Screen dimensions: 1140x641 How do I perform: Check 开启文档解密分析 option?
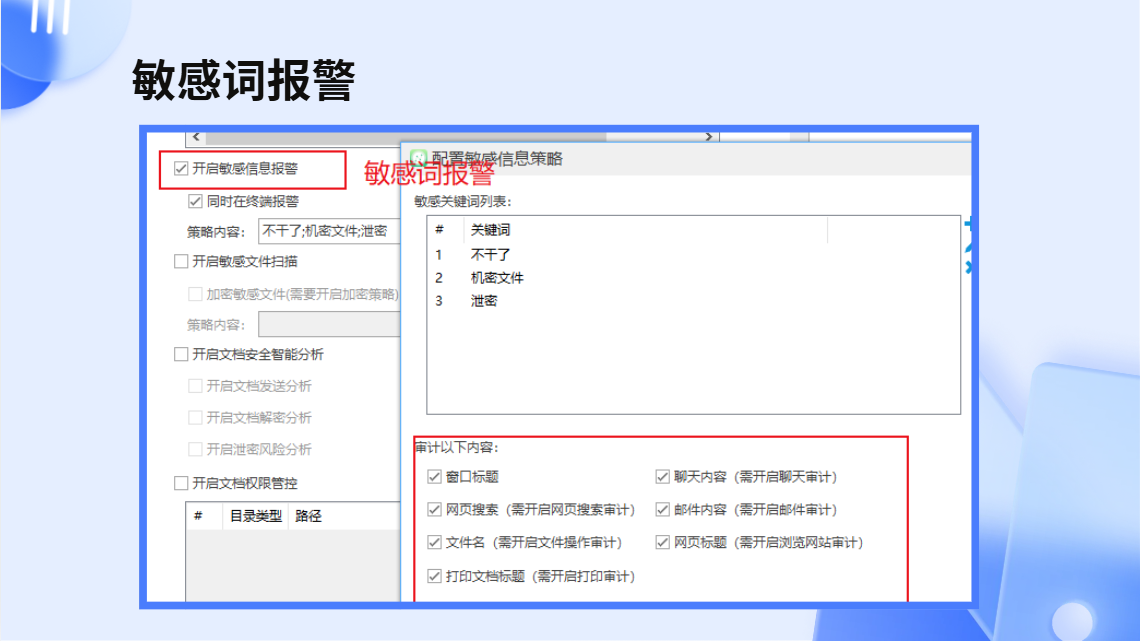pyautogui.click(x=195, y=417)
